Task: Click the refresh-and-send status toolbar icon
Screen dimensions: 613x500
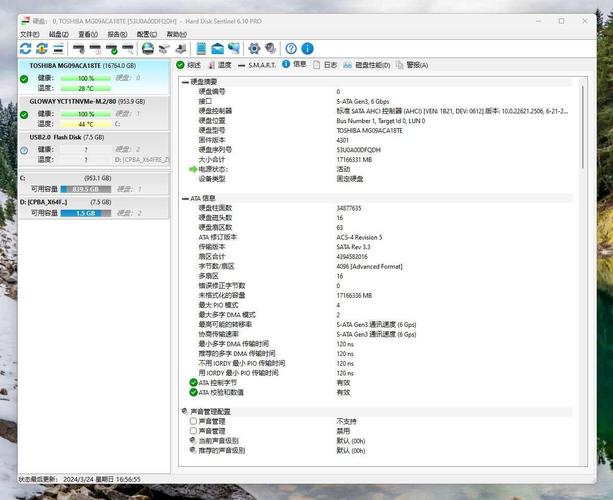Action: click(x=42, y=48)
